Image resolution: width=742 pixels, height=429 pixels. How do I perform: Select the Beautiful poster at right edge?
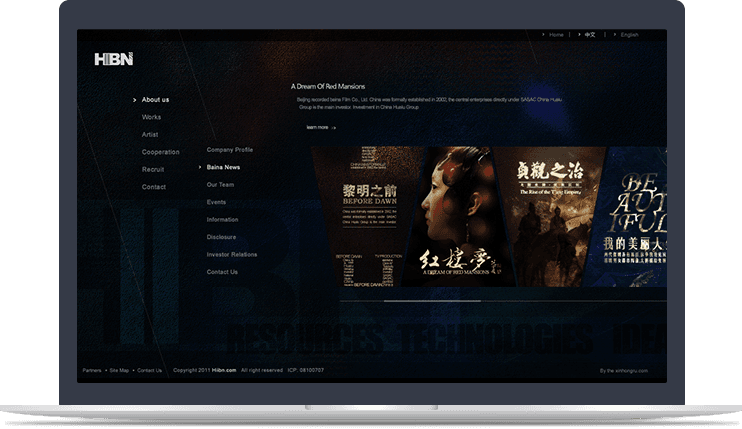tap(629, 217)
